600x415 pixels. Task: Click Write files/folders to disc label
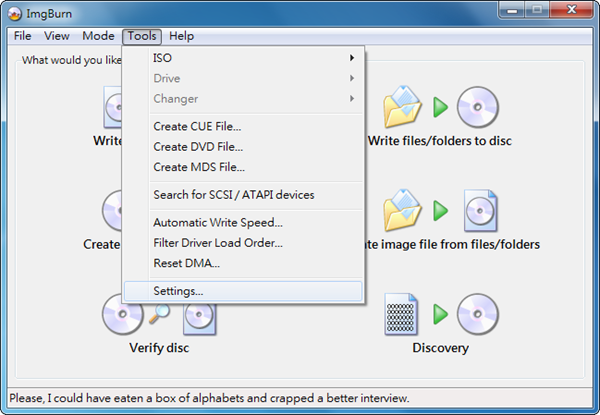point(440,141)
